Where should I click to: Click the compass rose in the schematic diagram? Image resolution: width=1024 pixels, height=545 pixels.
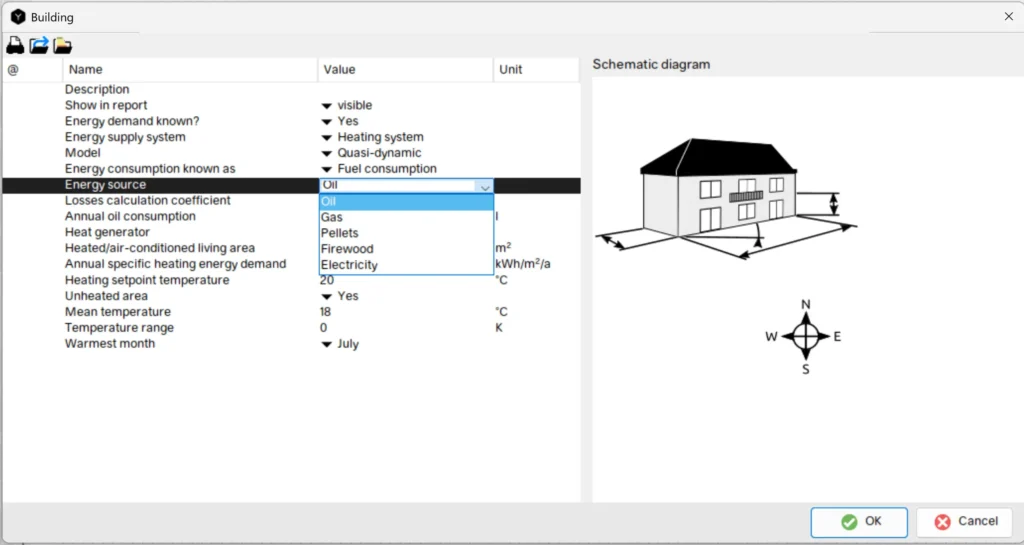point(805,337)
